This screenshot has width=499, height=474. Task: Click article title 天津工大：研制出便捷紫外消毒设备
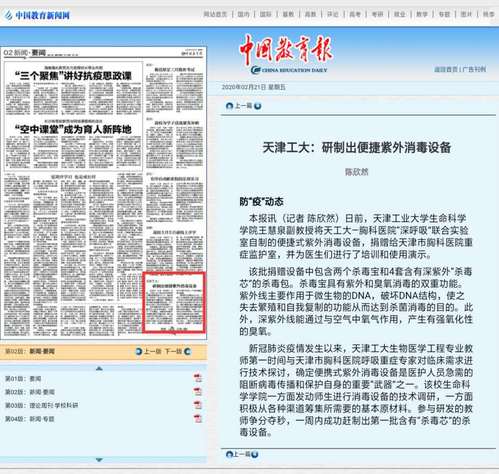[357, 148]
